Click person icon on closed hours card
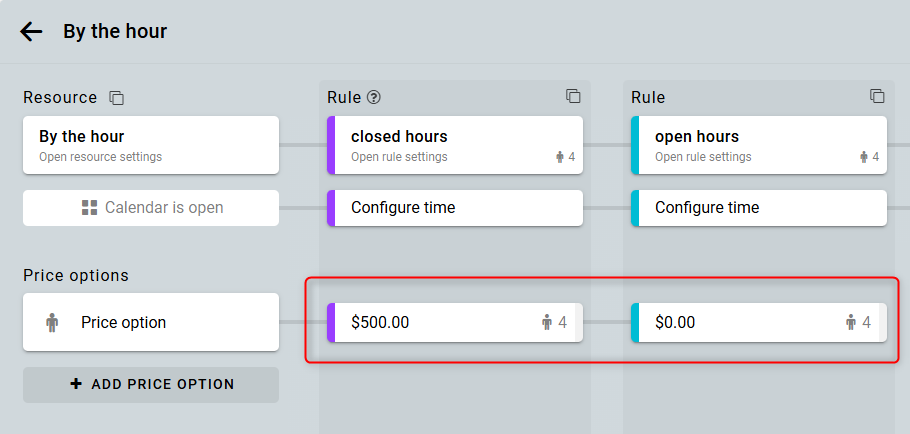This screenshot has width=910, height=434. pos(560,157)
